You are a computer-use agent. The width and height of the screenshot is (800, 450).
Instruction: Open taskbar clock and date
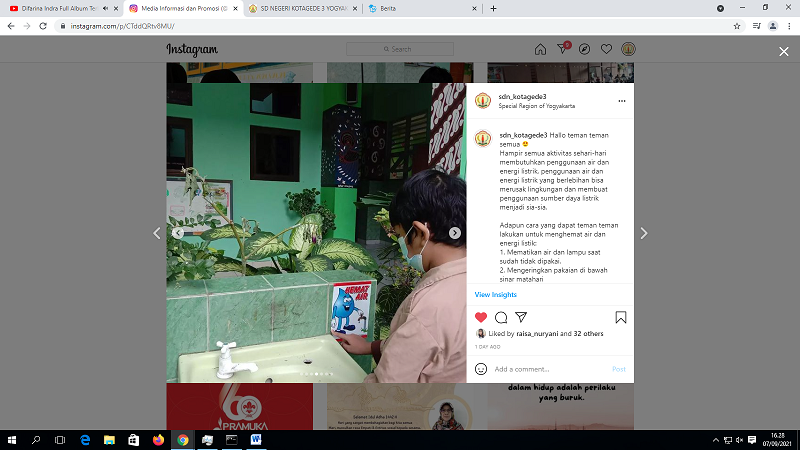tap(777, 440)
